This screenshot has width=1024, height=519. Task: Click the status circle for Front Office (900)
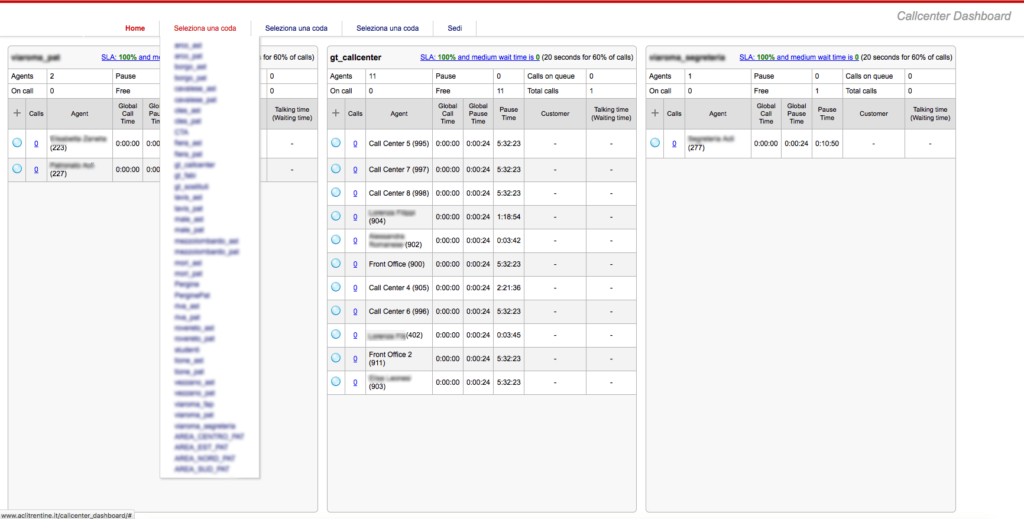(336, 264)
